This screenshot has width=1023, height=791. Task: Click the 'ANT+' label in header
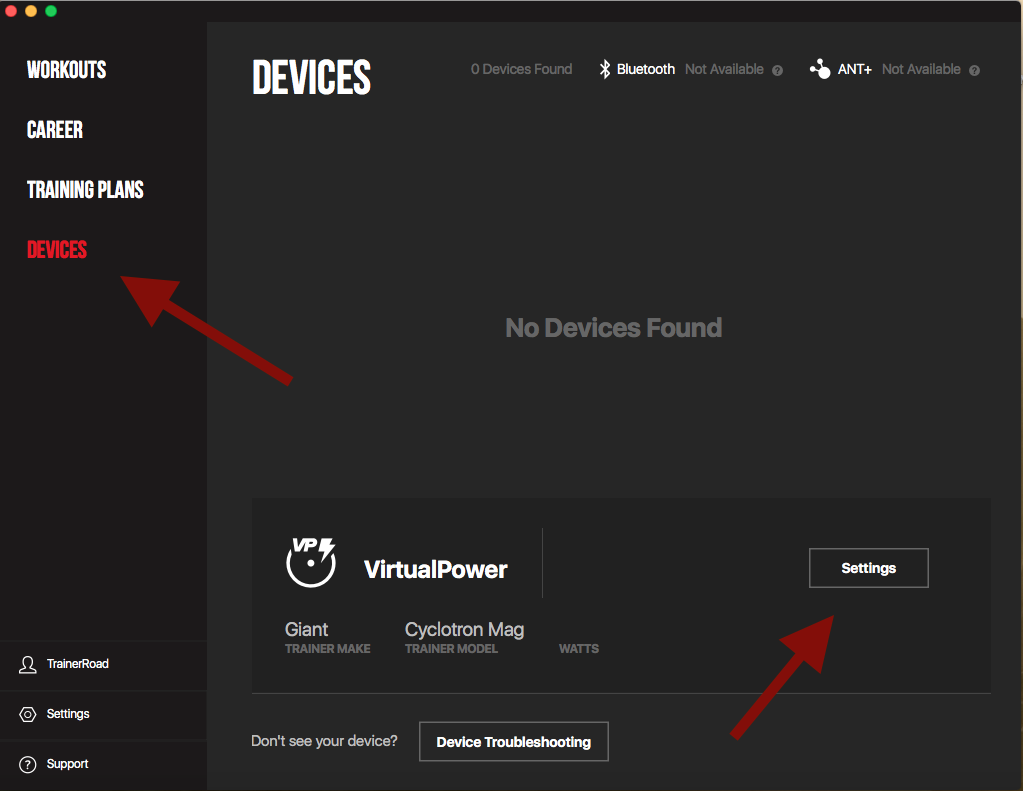pyautogui.click(x=855, y=69)
